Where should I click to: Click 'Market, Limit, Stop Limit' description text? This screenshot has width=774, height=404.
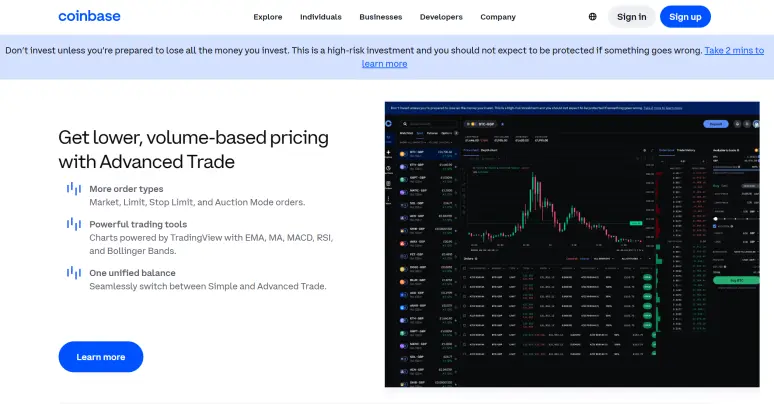[197, 202]
